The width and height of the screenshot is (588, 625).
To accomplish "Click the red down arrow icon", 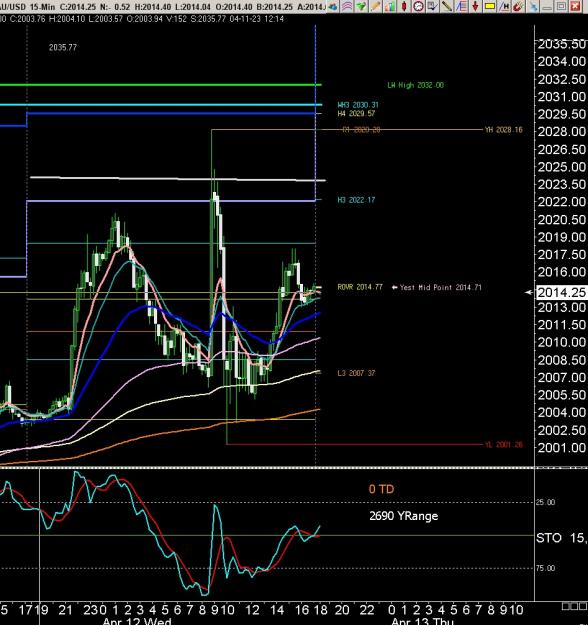I will [x=476, y=6].
